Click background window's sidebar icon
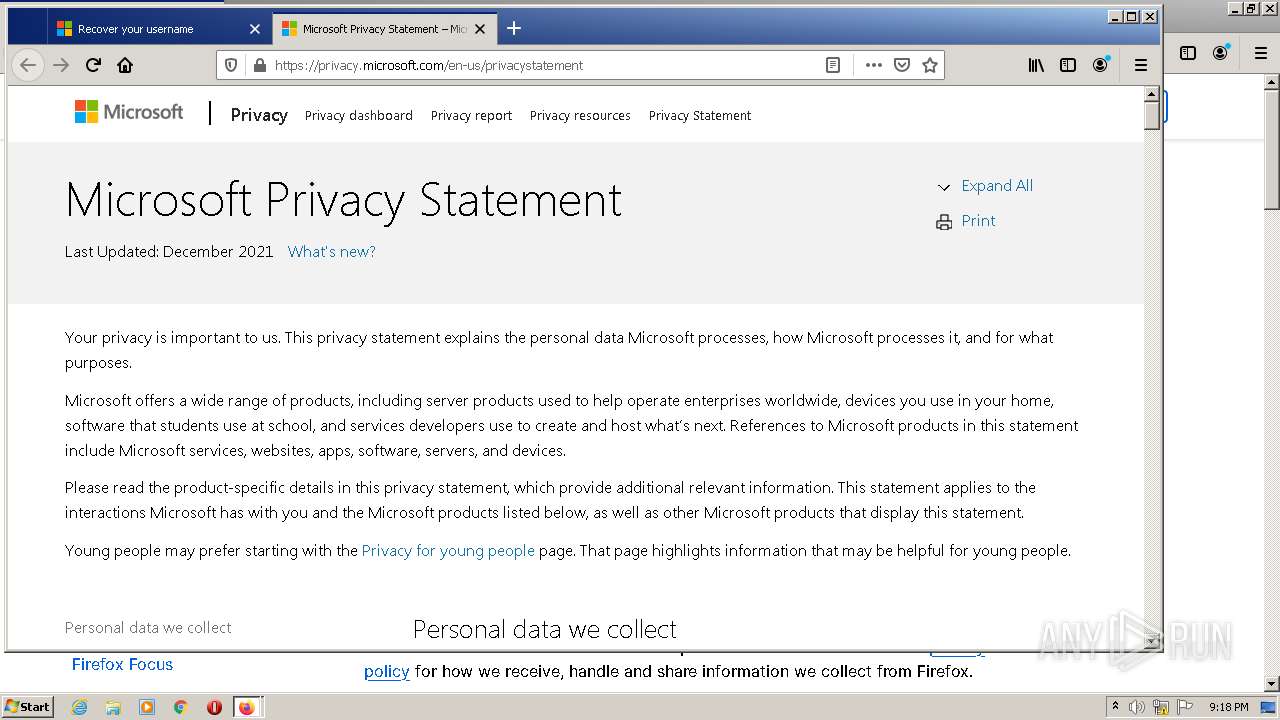 click(x=1188, y=53)
